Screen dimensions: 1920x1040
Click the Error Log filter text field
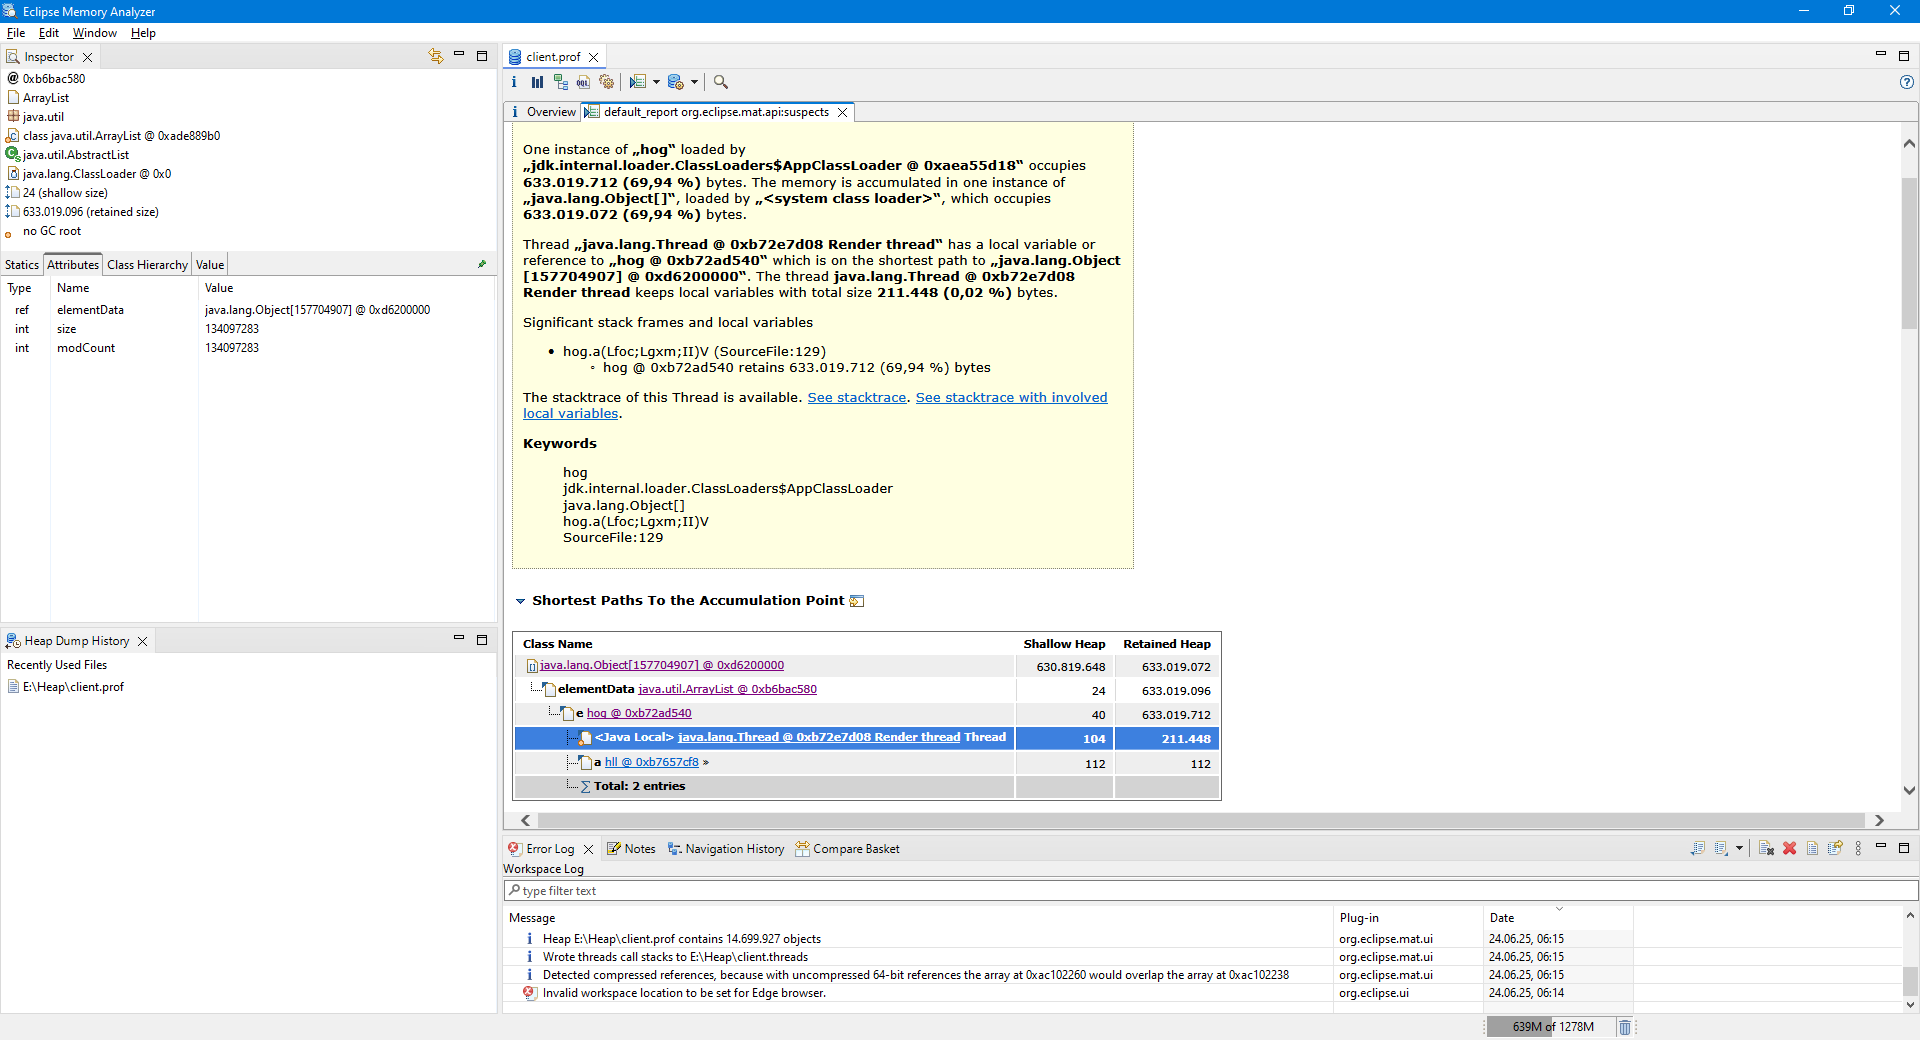(1211, 891)
